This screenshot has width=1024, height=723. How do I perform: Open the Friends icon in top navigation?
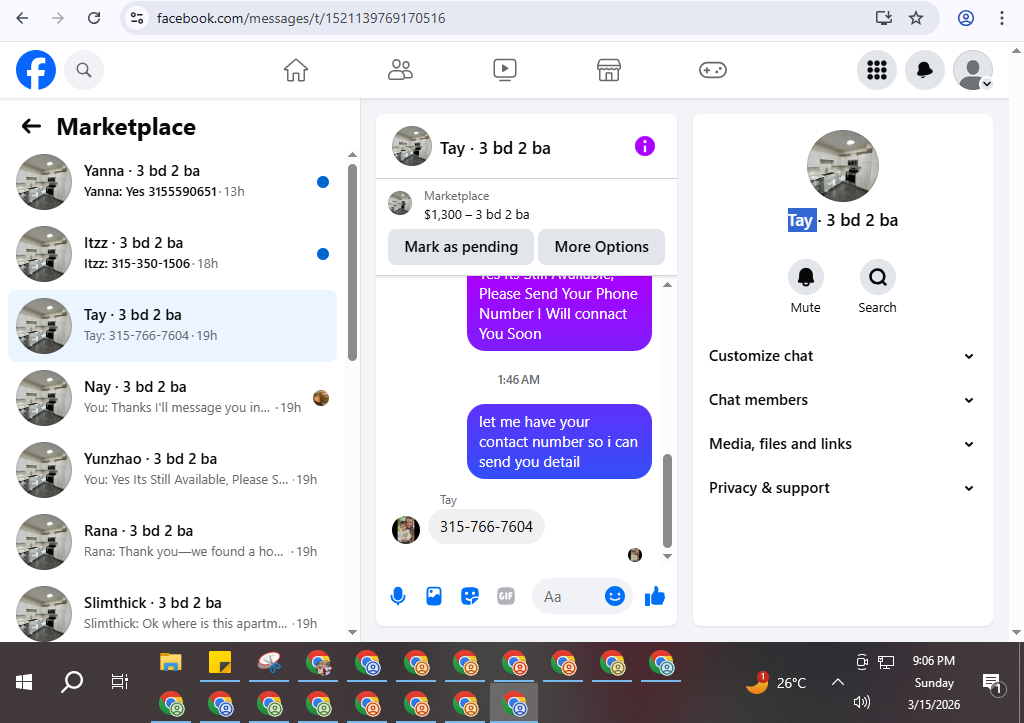click(400, 70)
